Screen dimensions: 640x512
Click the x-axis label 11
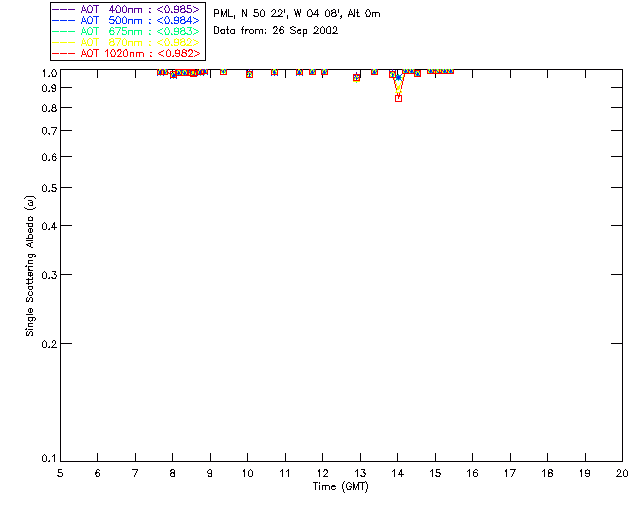point(285,473)
